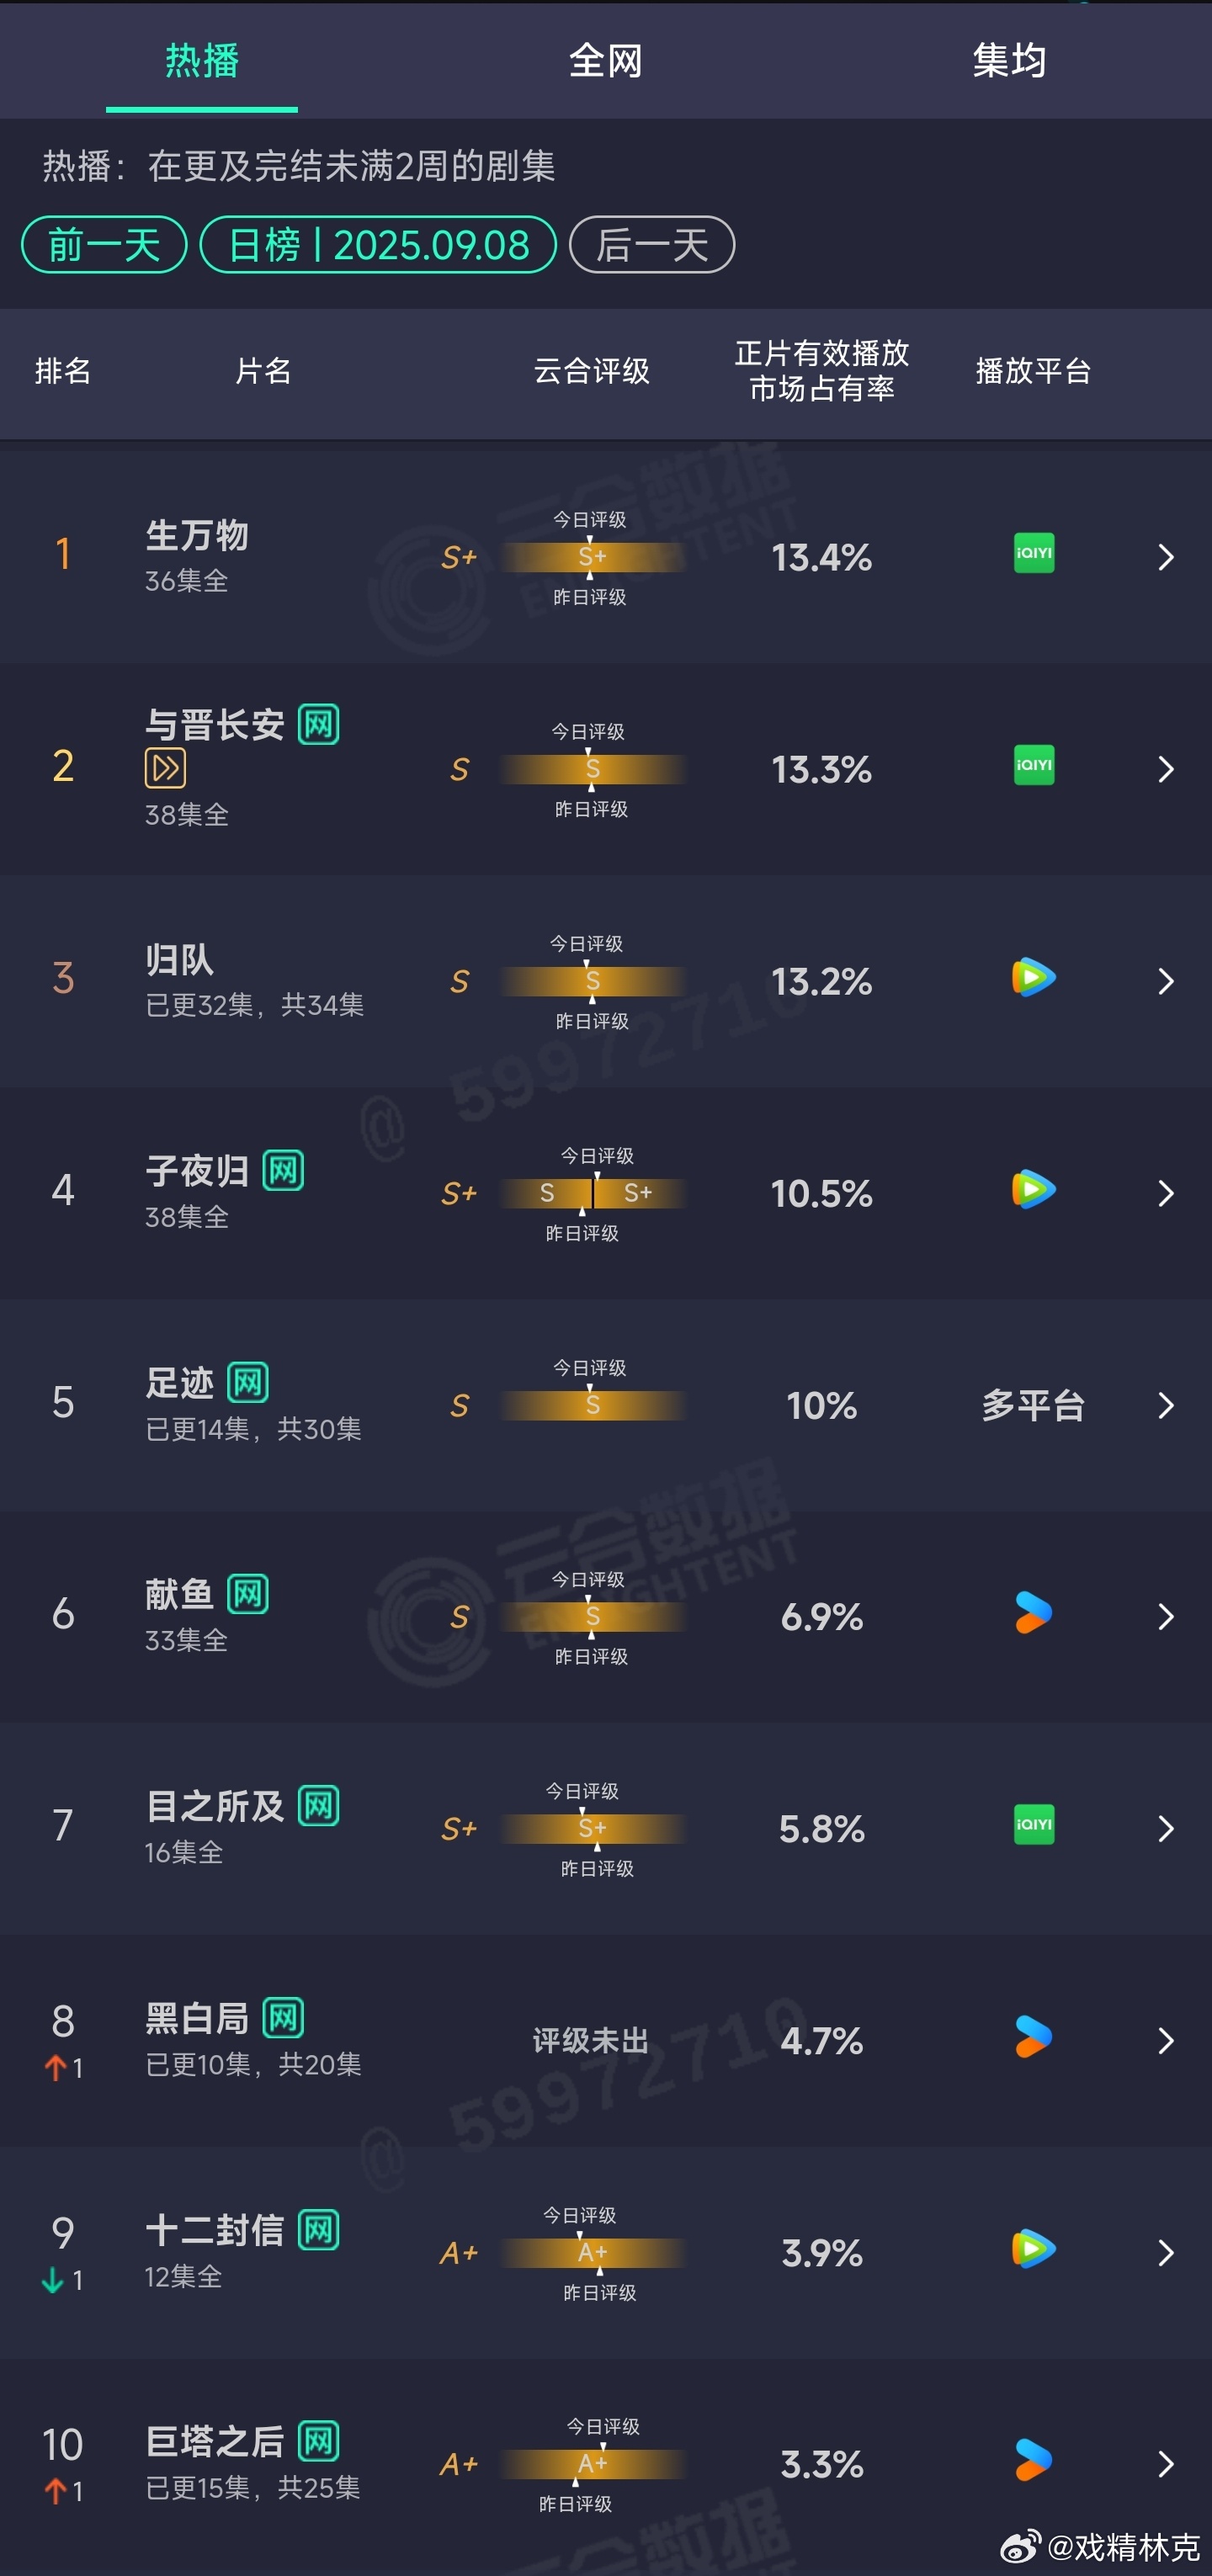Open the 日榜 2025.09.08 date selector

(x=378, y=244)
